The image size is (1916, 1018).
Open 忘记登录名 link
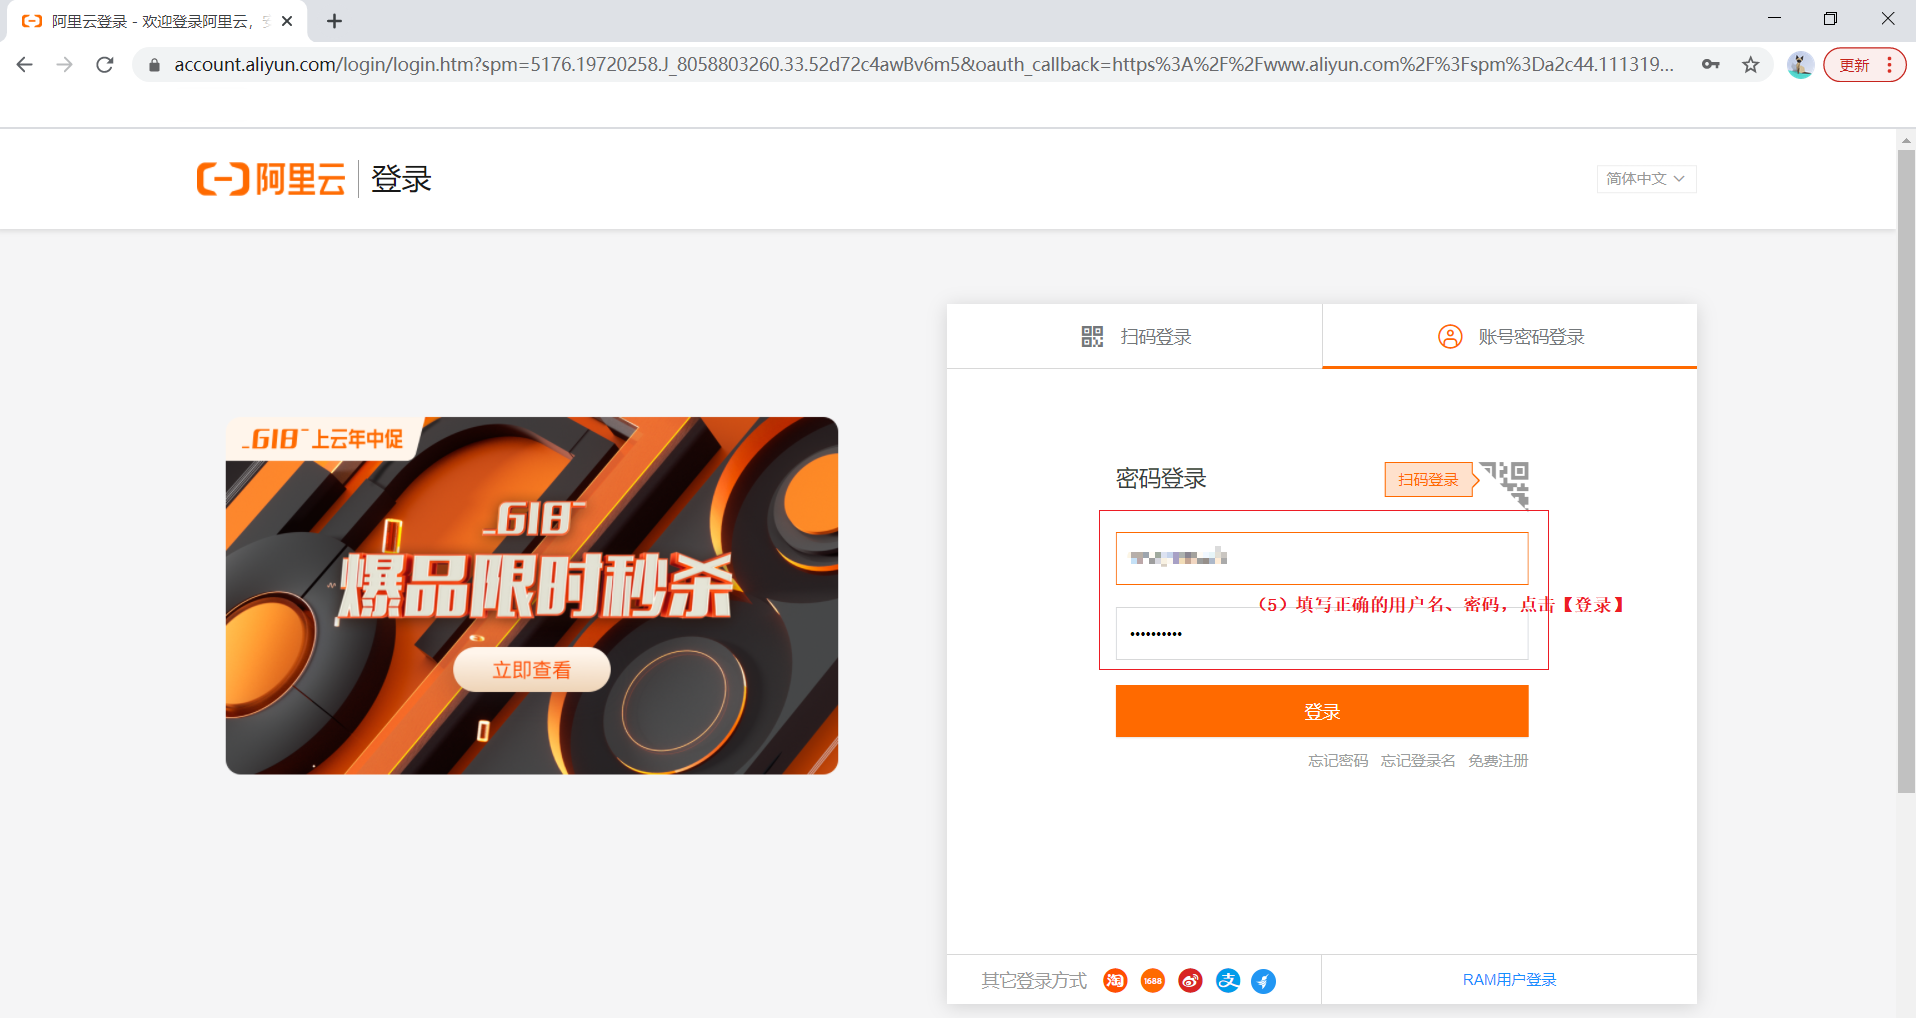(1418, 761)
